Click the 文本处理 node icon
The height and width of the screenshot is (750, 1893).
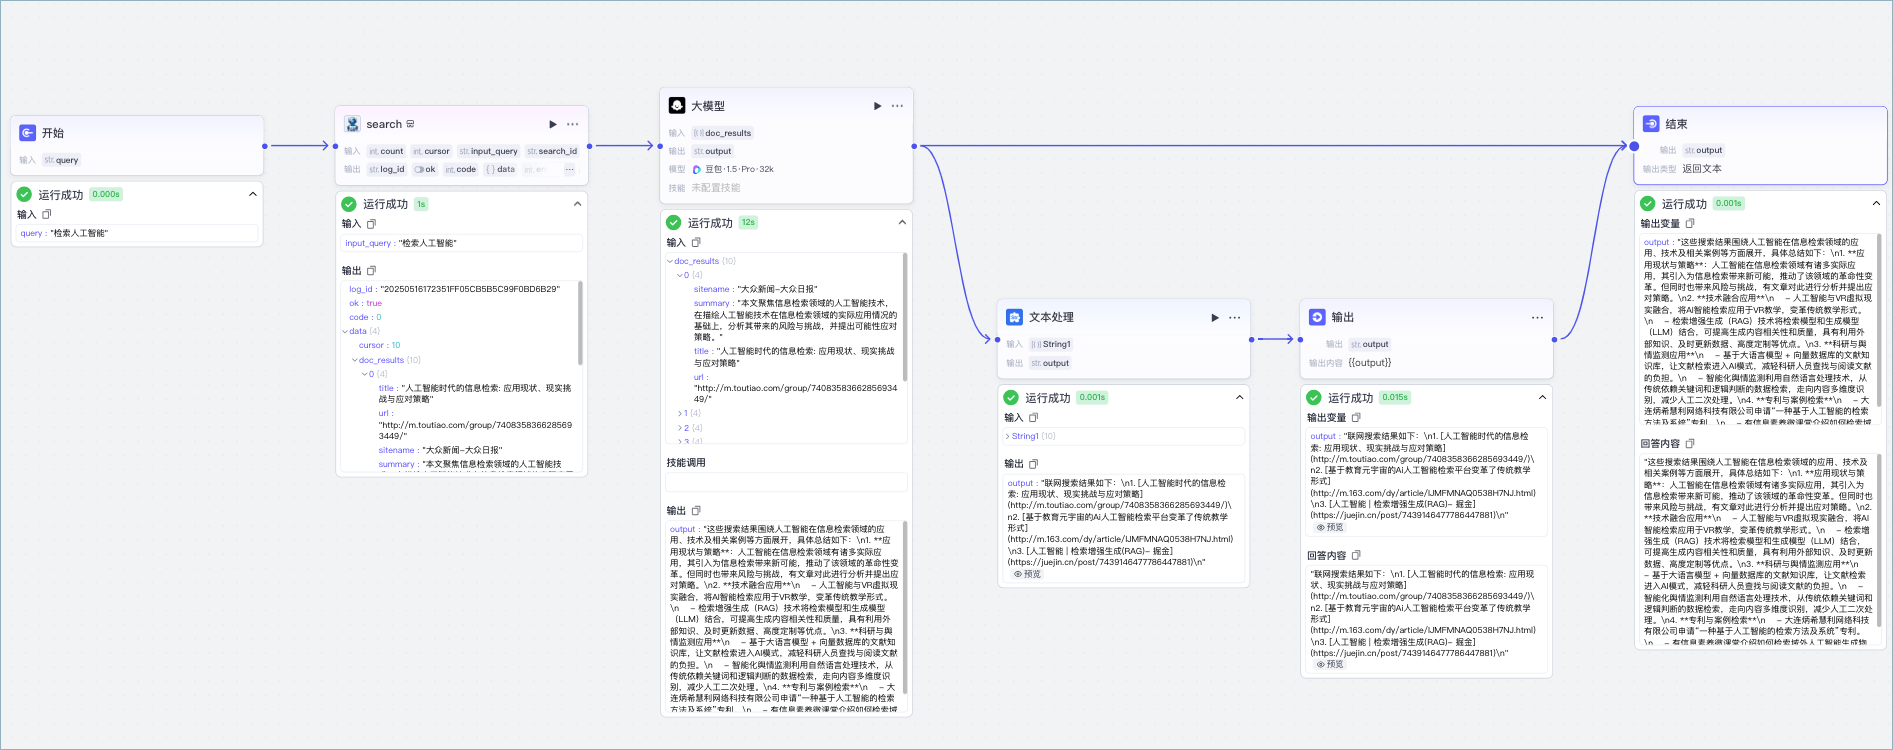[1014, 317]
